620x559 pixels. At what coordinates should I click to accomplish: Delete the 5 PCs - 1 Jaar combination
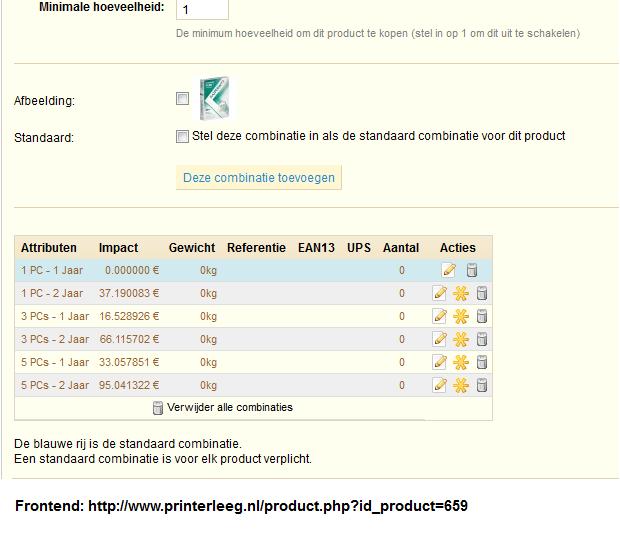coord(482,362)
